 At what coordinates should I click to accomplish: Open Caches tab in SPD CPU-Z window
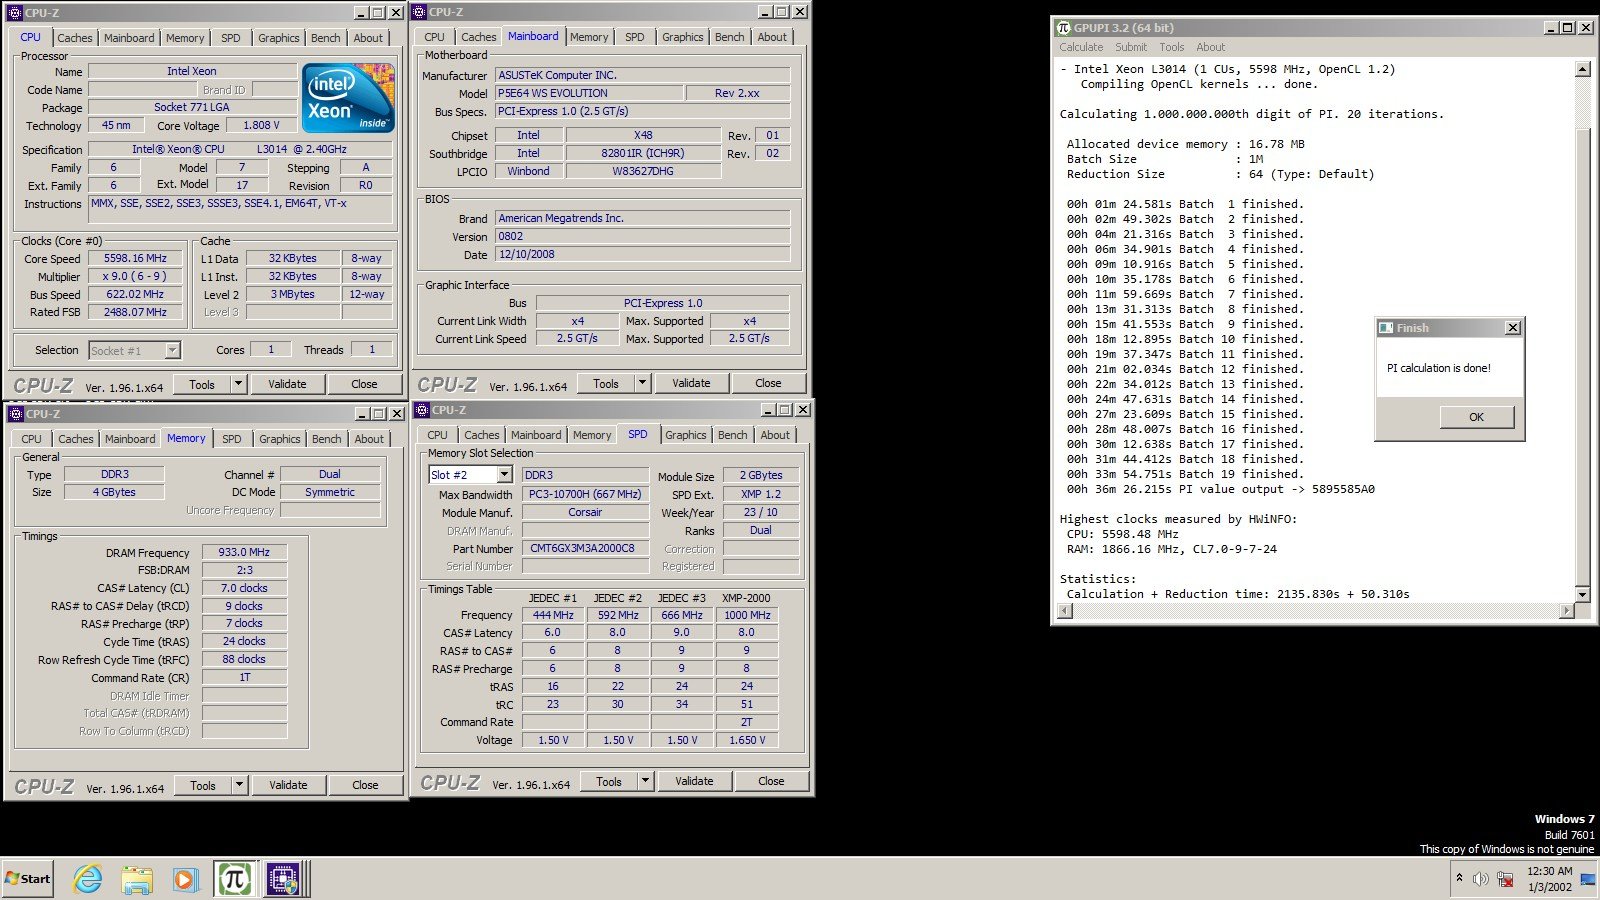point(481,435)
